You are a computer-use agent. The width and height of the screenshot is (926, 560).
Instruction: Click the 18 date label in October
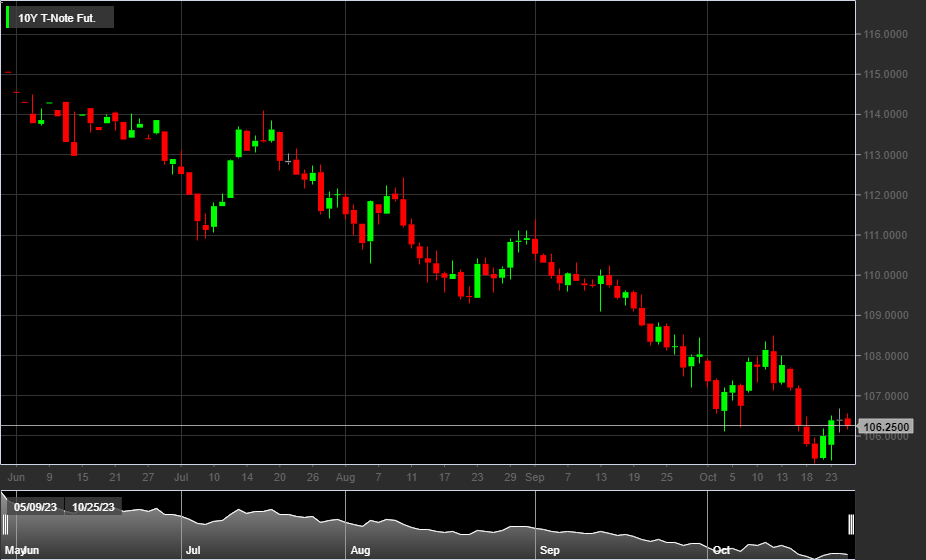tap(807, 477)
